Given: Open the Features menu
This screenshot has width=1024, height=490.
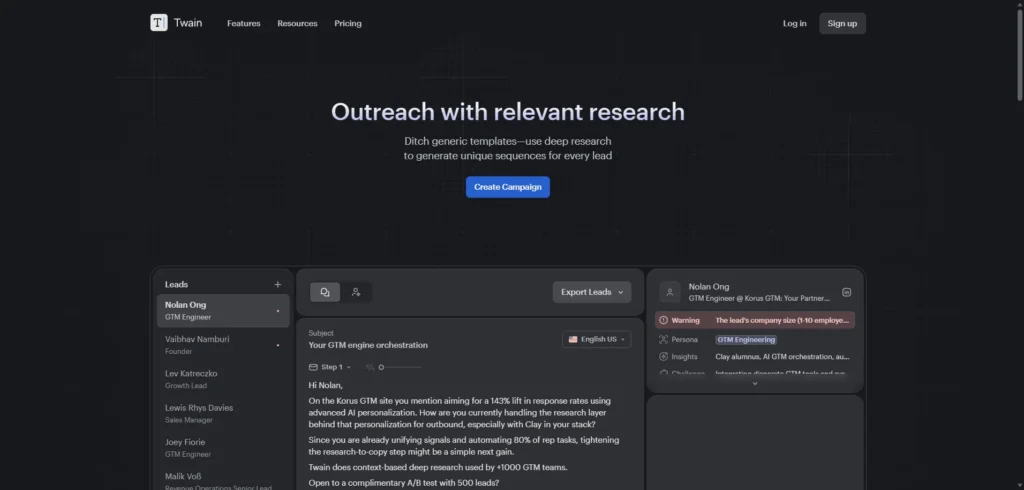Looking at the screenshot, I should coord(243,23).
